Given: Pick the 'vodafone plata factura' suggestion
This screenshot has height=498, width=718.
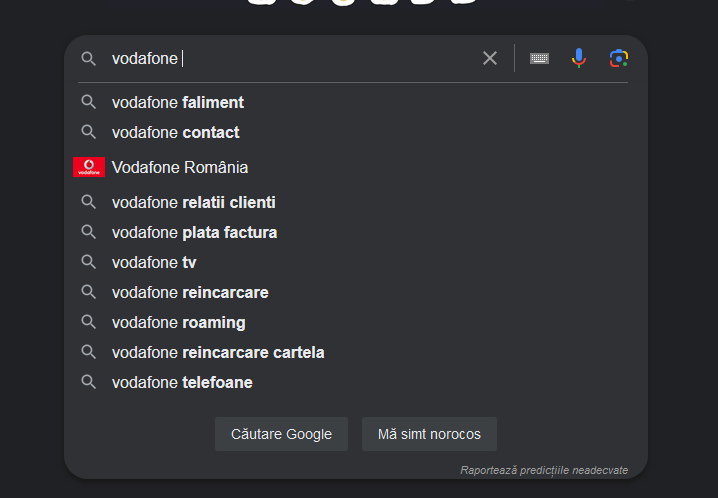Looking at the screenshot, I should pos(194,232).
